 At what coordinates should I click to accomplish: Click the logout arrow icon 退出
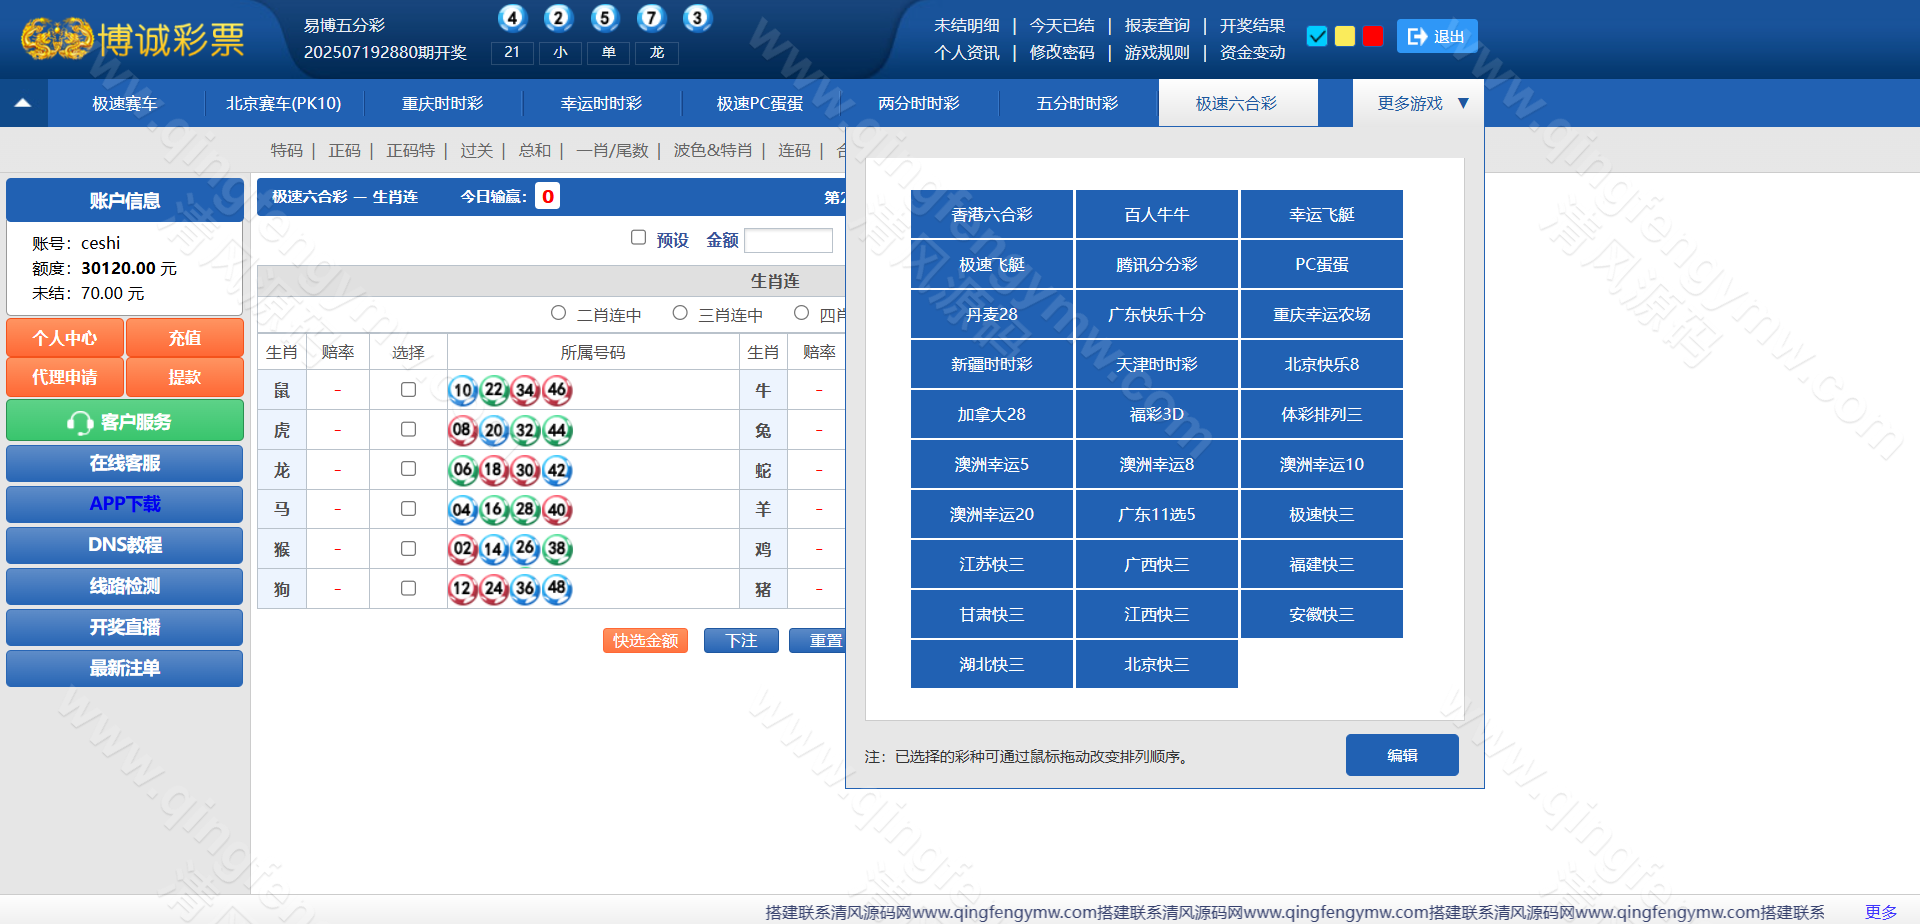coord(1417,37)
